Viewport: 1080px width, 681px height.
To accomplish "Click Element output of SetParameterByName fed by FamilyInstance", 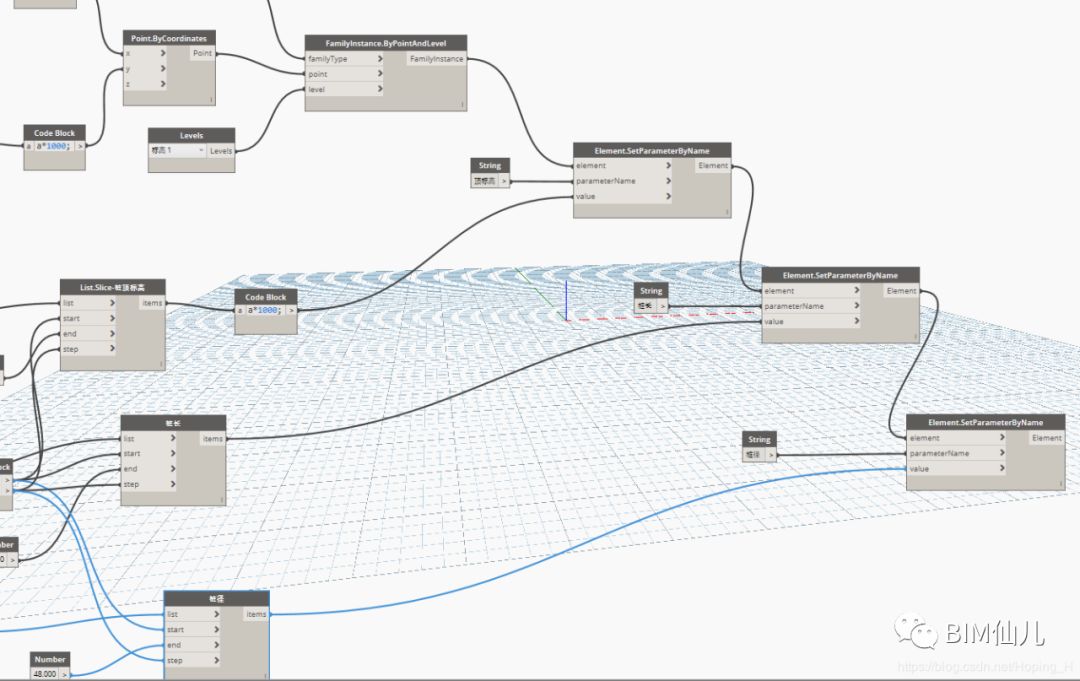I will pyautogui.click(x=713, y=165).
